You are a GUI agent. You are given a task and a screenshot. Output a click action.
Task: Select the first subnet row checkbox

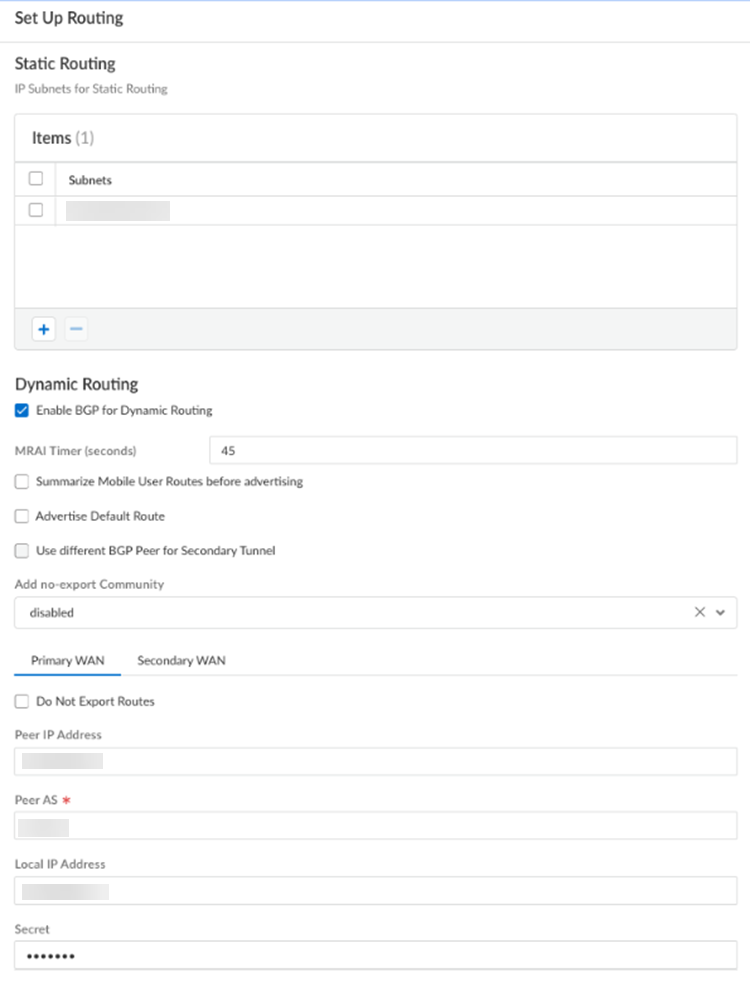36,210
